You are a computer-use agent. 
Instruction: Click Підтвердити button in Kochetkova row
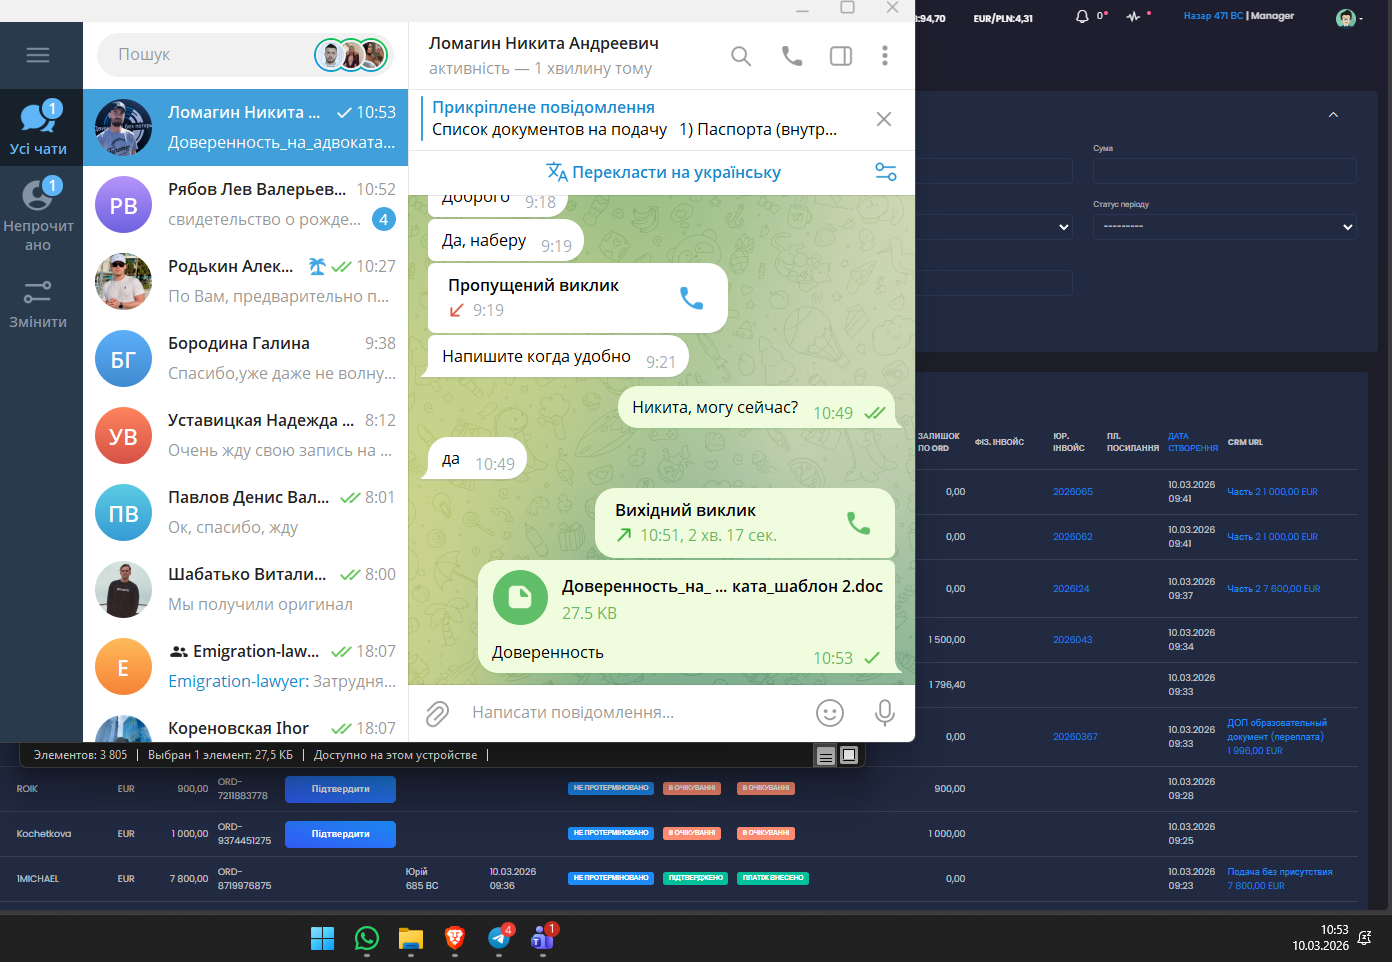click(x=340, y=834)
